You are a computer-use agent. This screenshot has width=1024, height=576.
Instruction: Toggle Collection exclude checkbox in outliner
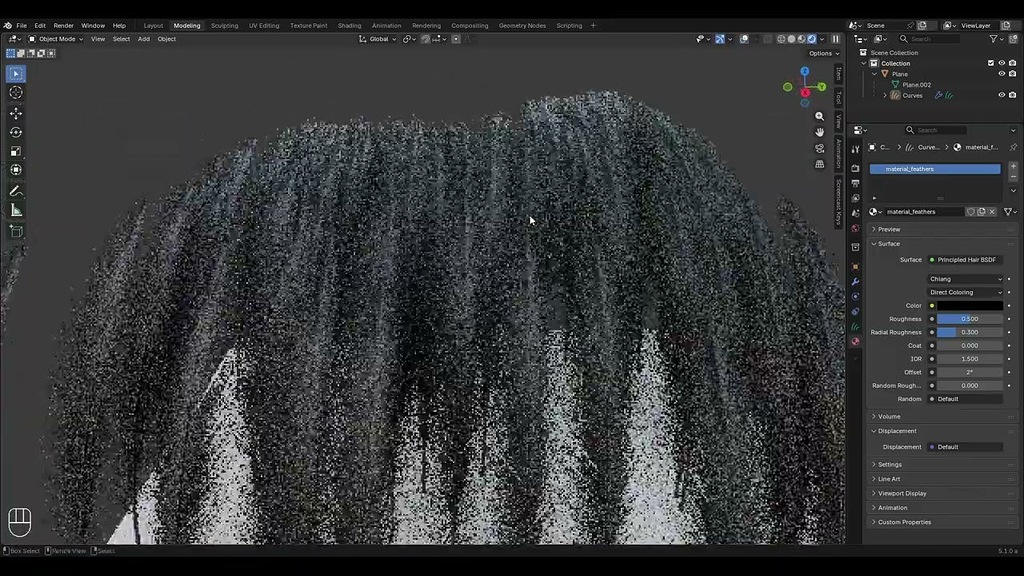point(991,63)
